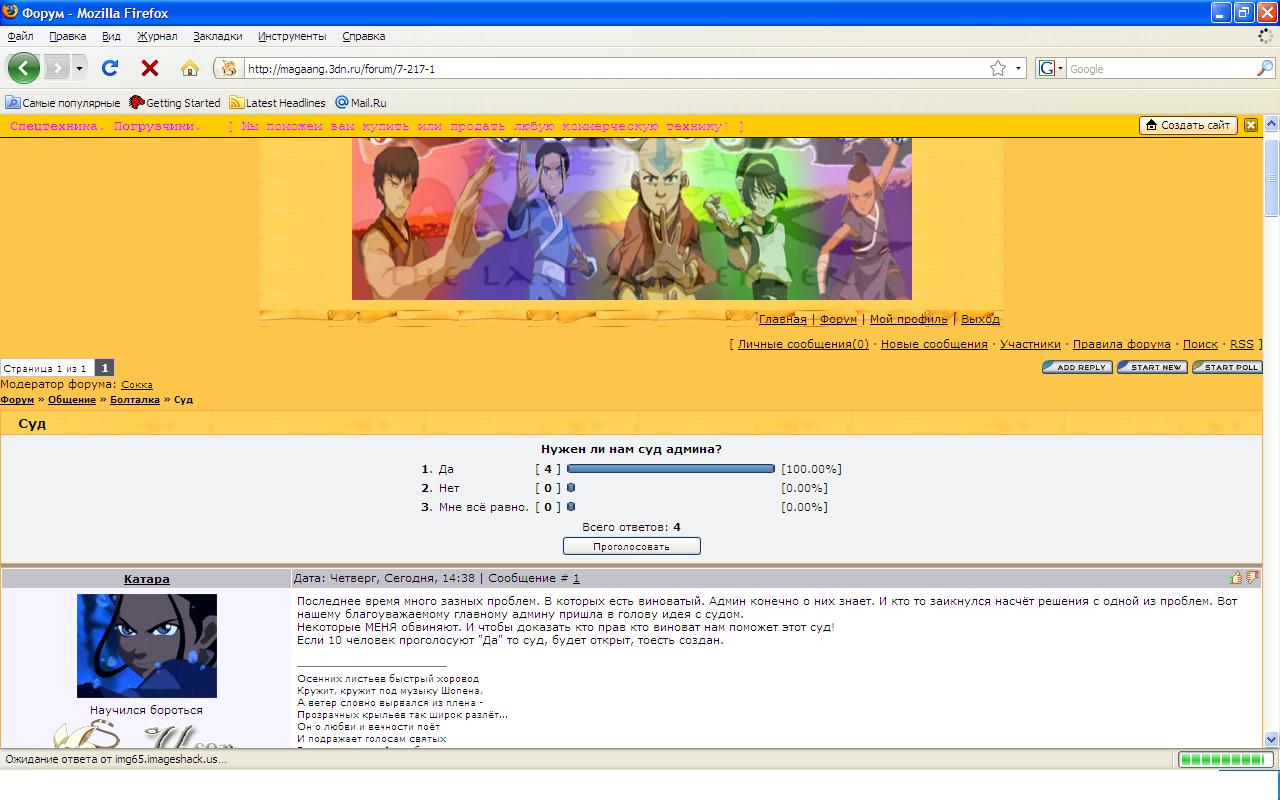
Task: Click the grey Forward navigation arrow
Action: pos(56,68)
